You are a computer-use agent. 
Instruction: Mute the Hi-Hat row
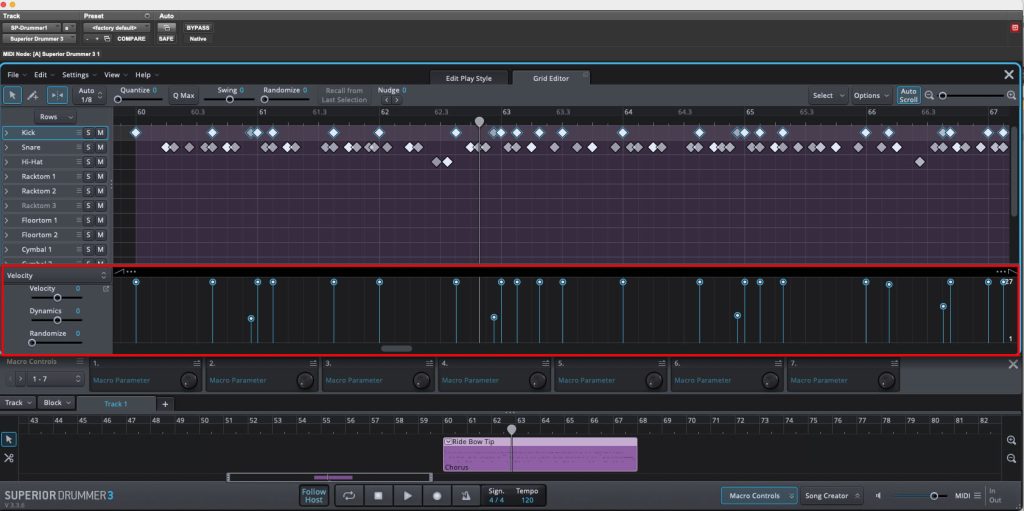click(101, 161)
